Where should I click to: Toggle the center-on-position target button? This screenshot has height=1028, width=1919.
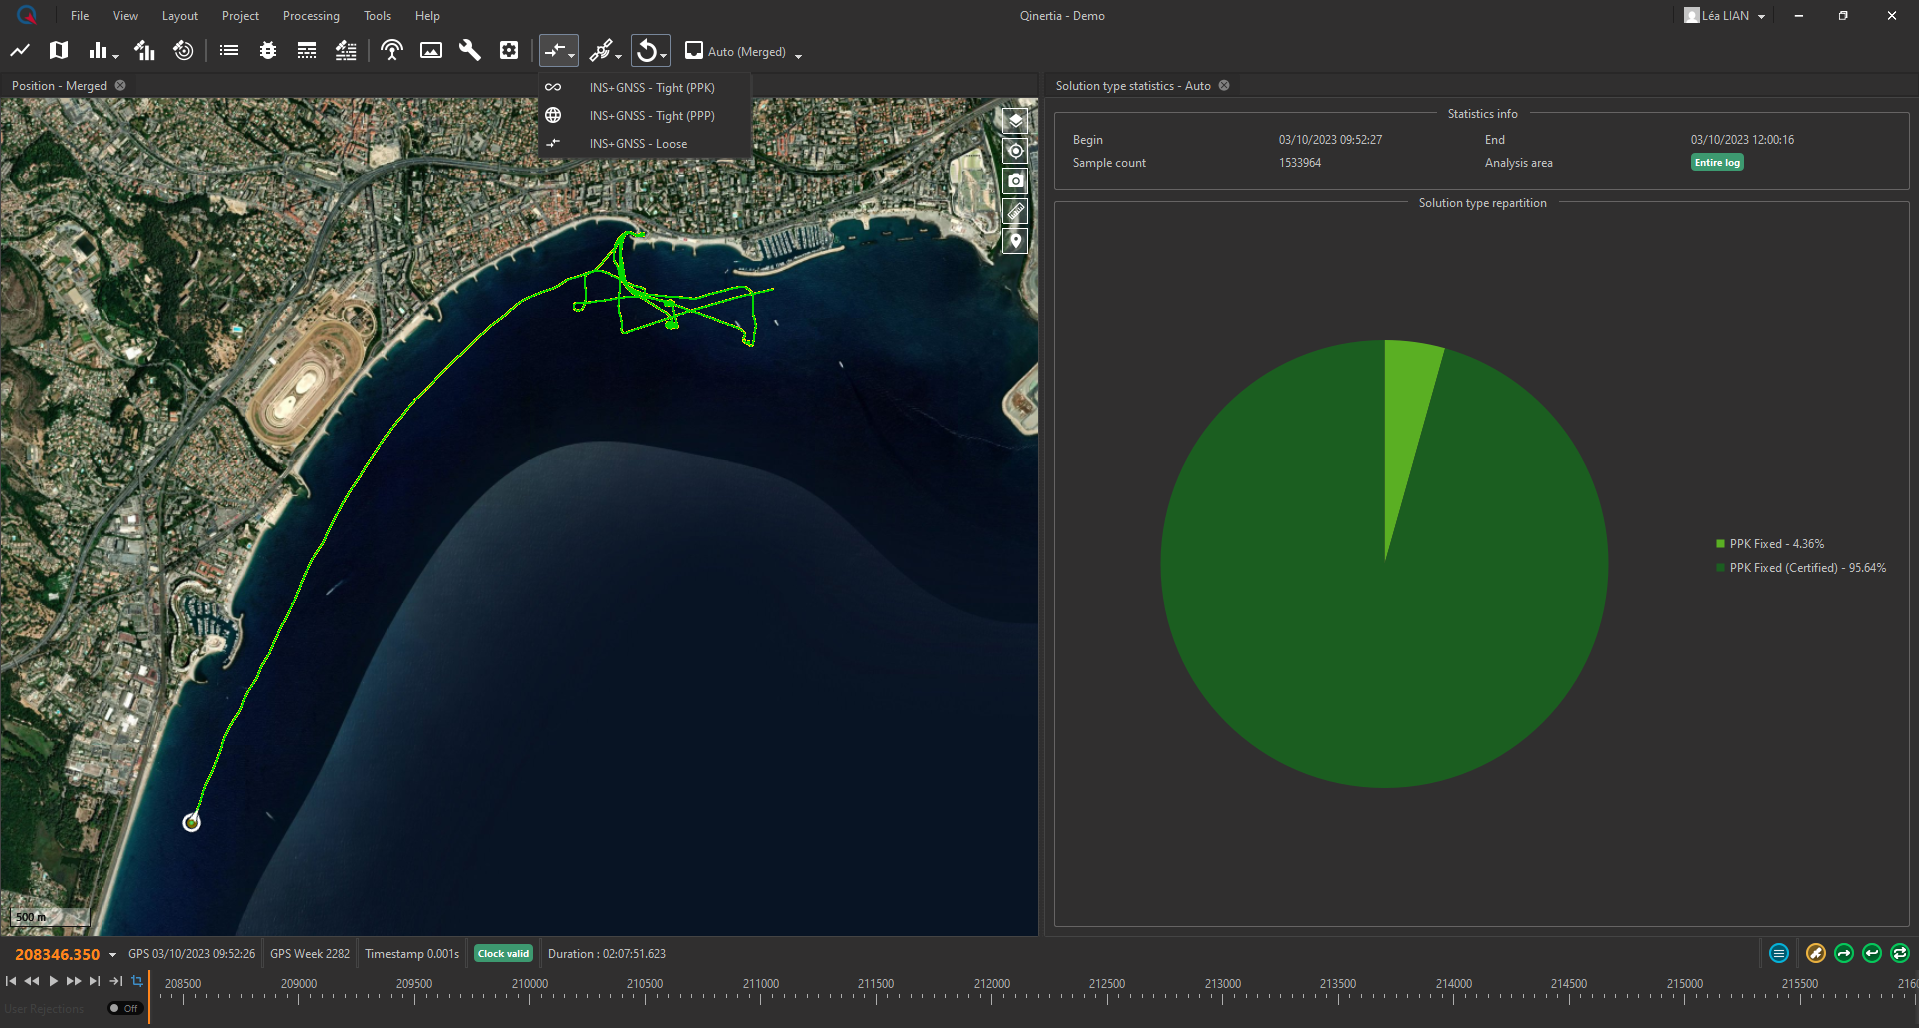click(1015, 151)
